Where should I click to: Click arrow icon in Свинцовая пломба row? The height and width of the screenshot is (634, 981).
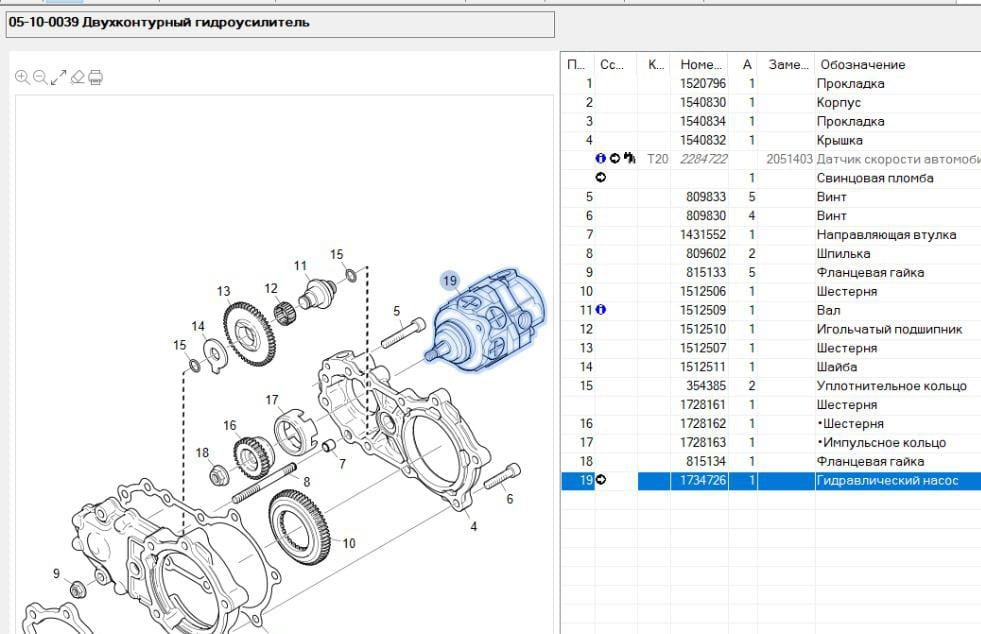(600, 178)
